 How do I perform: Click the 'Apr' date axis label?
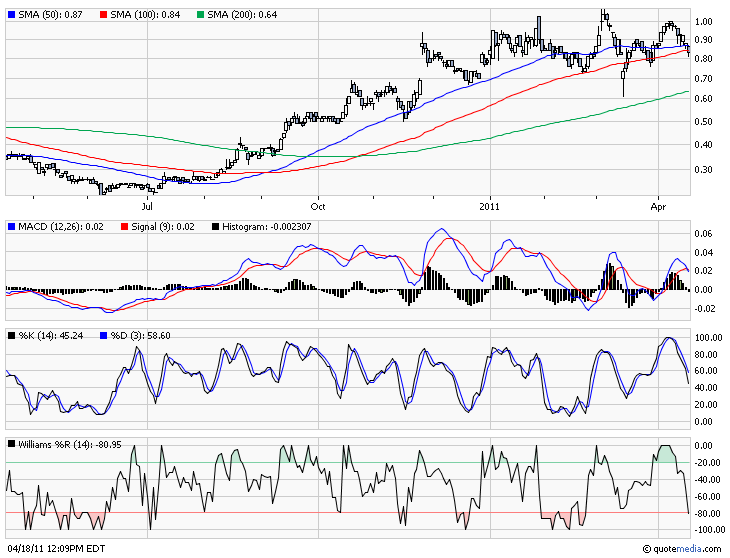[658, 206]
